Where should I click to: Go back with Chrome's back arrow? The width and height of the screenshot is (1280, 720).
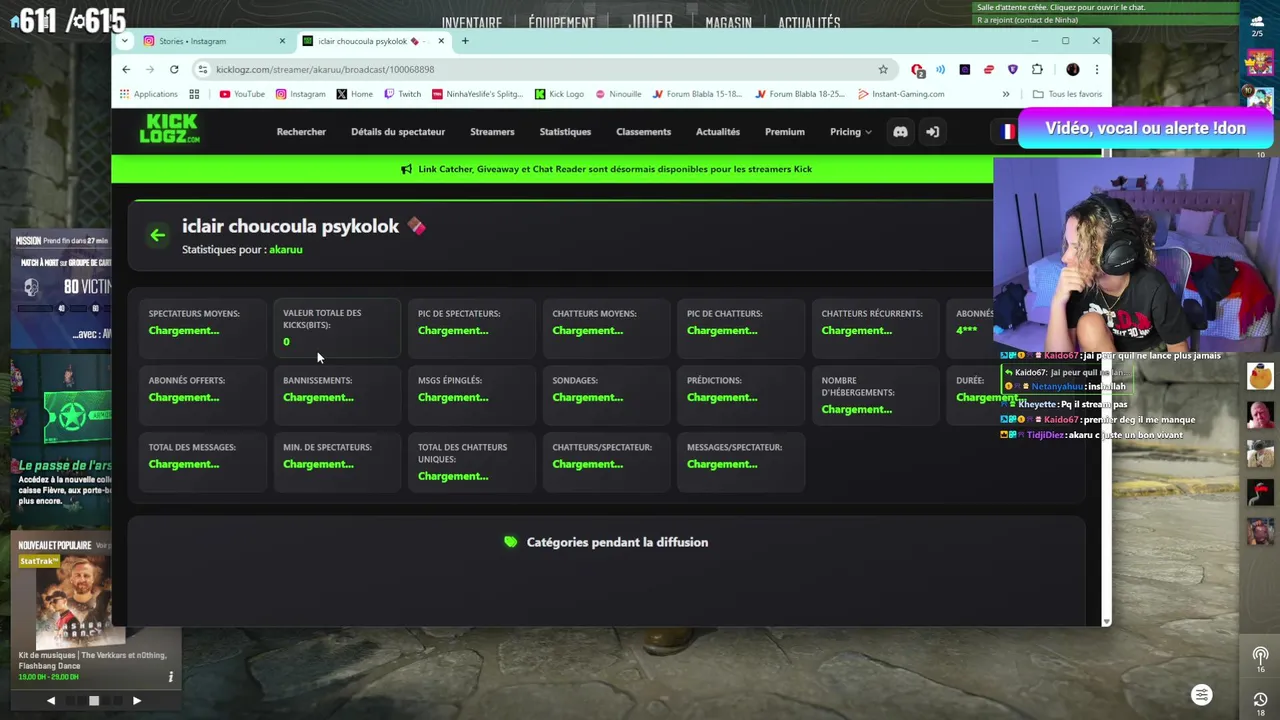point(126,69)
